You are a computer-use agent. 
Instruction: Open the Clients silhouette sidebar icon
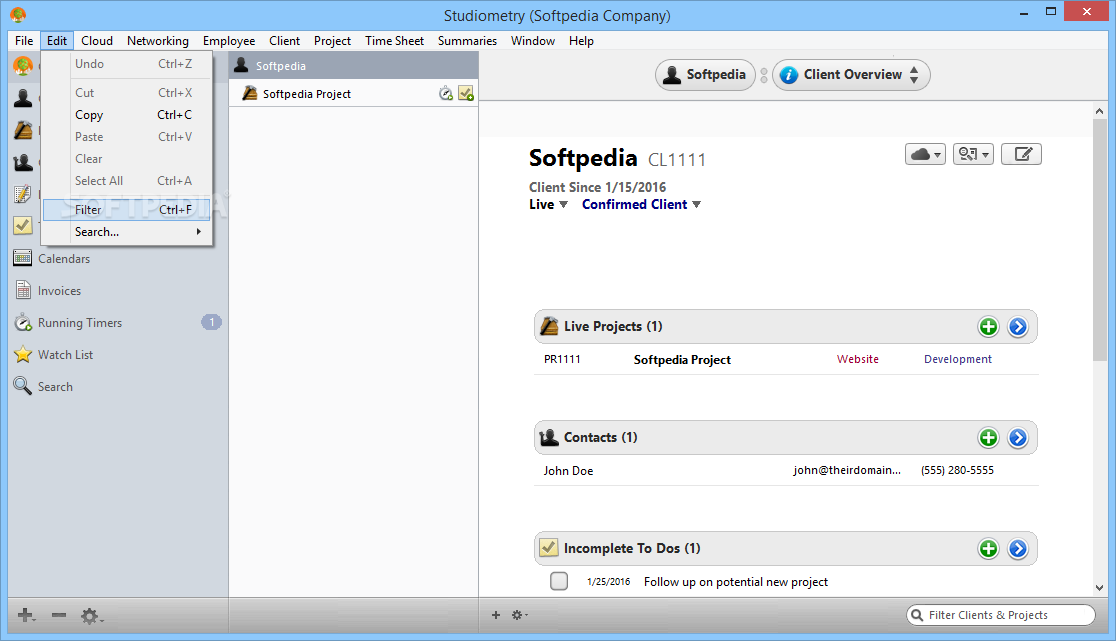[23, 98]
